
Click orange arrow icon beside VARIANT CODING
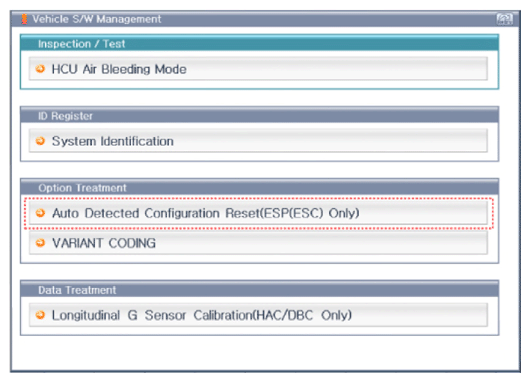pos(40,243)
